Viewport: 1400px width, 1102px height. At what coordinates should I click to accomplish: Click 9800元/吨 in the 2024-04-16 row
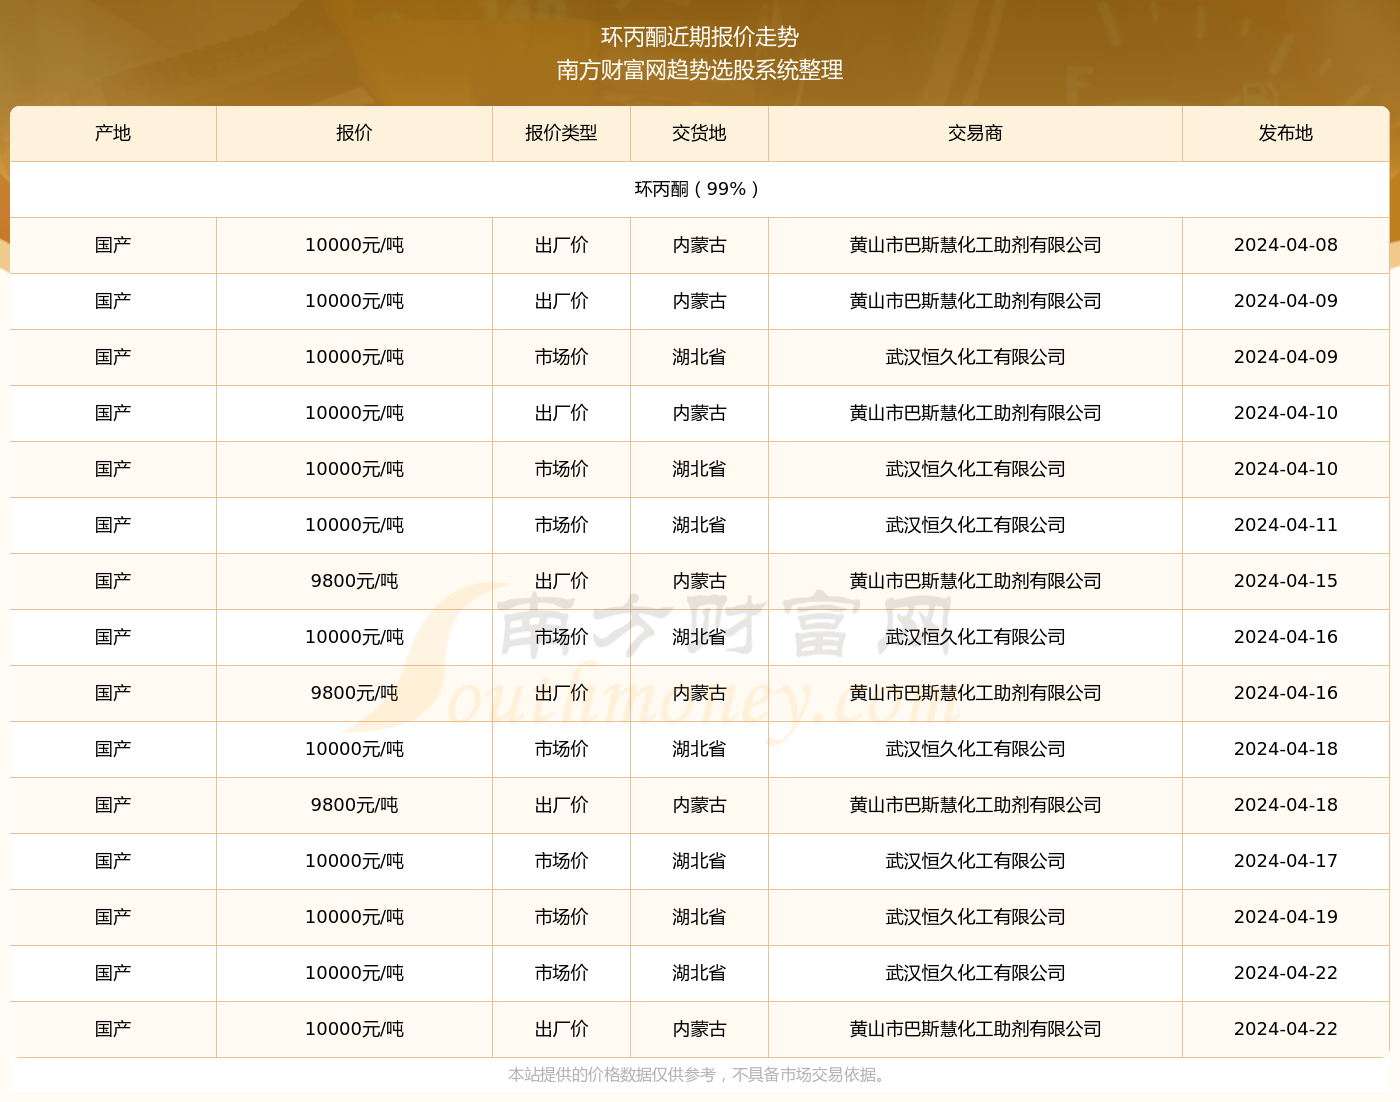[x=354, y=693]
